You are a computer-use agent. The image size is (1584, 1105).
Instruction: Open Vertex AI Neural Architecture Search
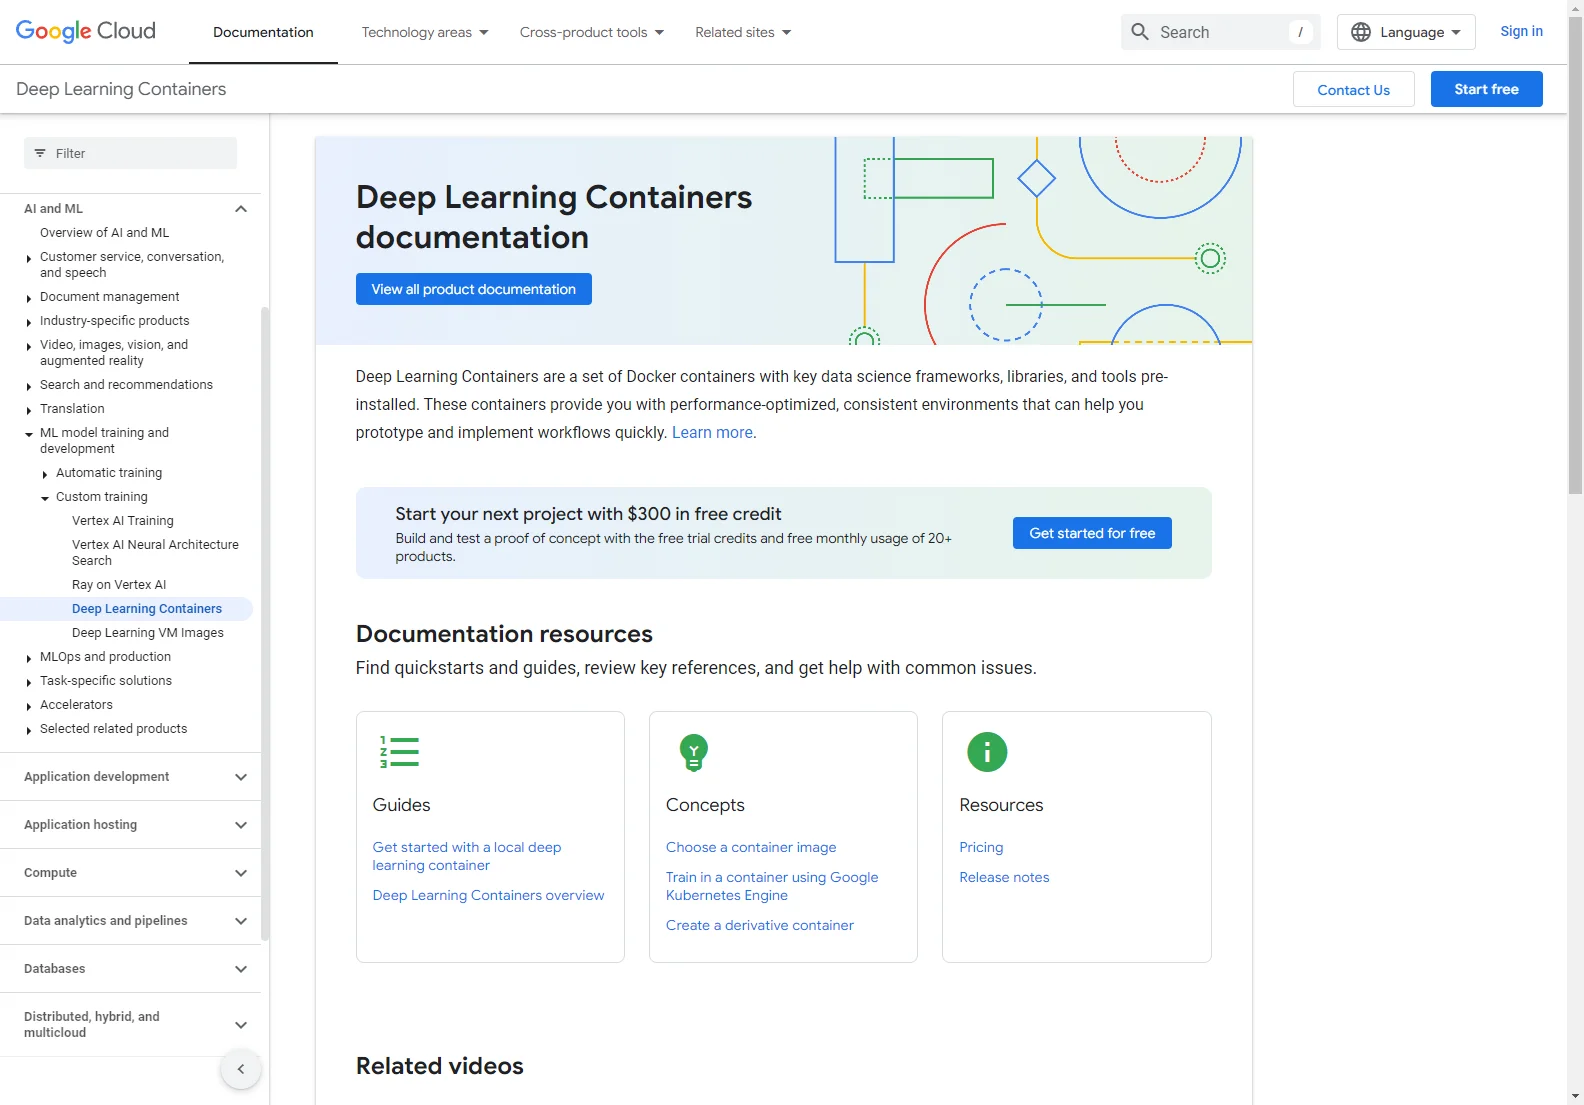pos(155,553)
